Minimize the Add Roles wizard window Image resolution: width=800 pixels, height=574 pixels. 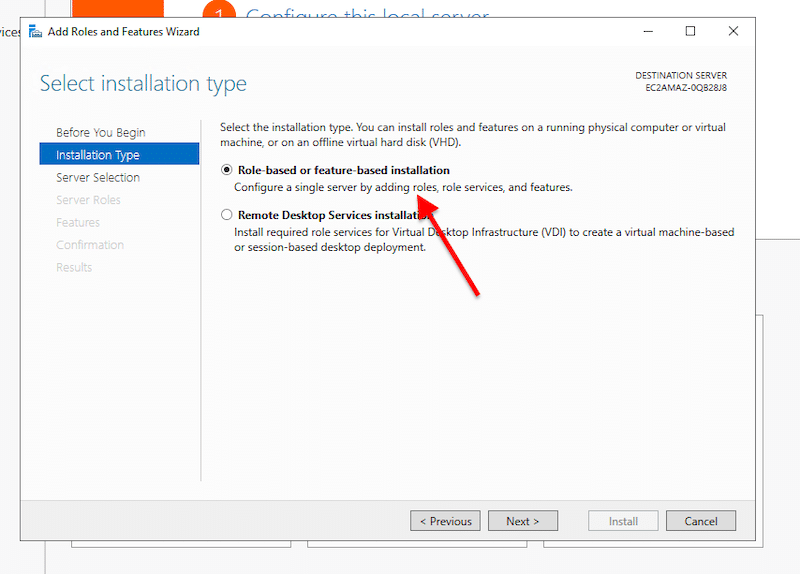point(648,32)
